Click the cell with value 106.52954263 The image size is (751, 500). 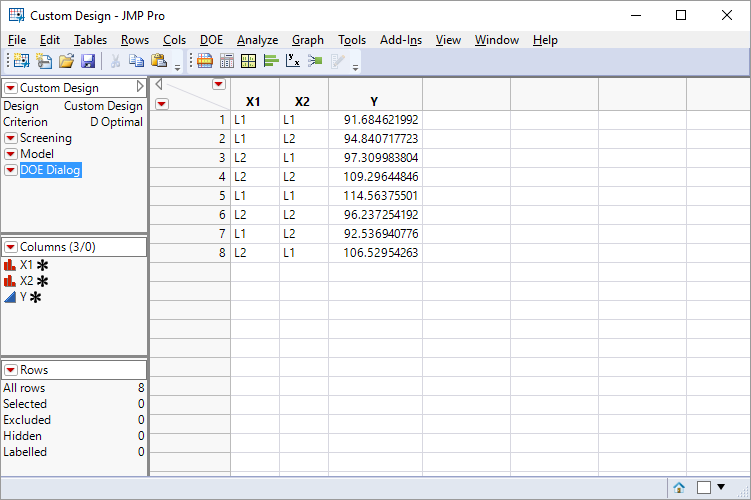[376, 253]
